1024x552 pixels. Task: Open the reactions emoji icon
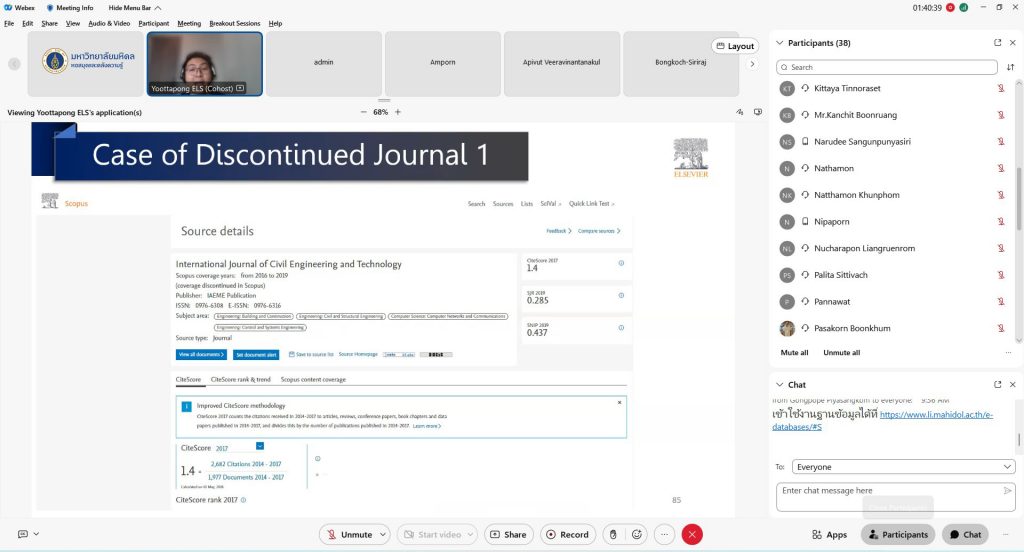(x=637, y=535)
